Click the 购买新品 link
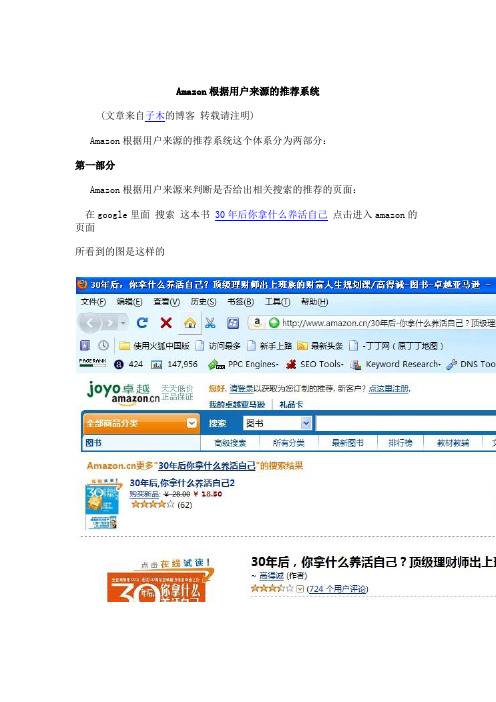 point(145,494)
